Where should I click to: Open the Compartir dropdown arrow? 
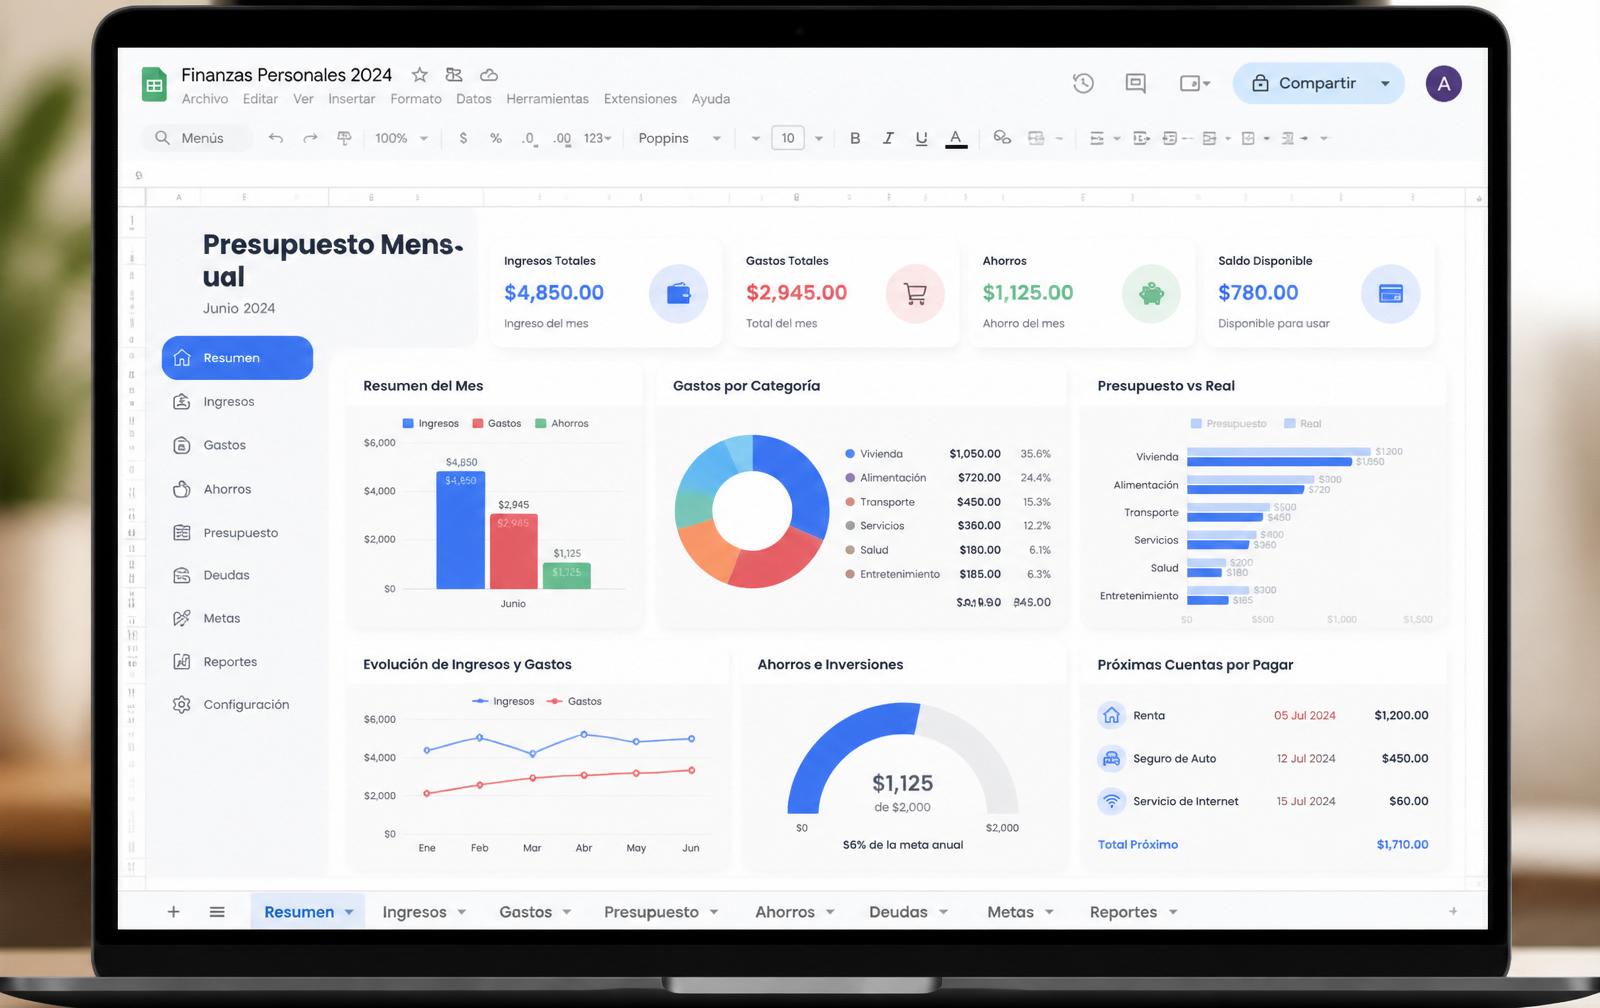tap(1385, 83)
